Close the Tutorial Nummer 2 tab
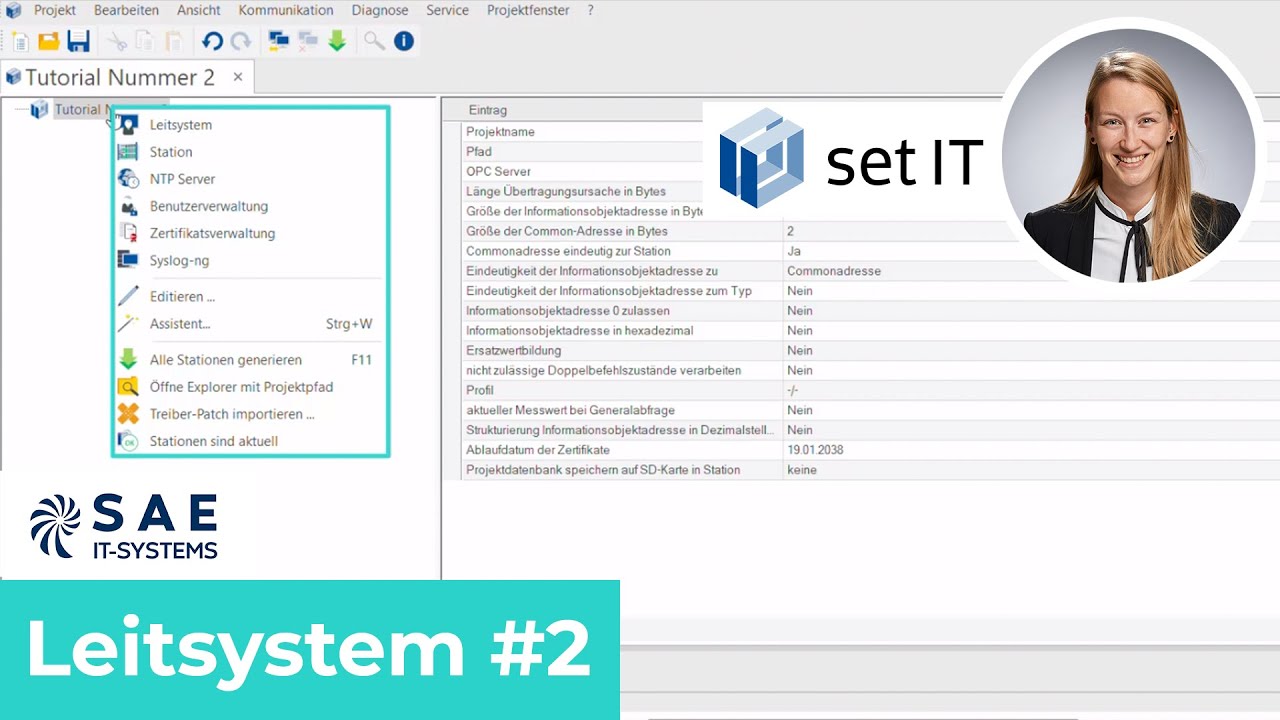 tap(238, 77)
